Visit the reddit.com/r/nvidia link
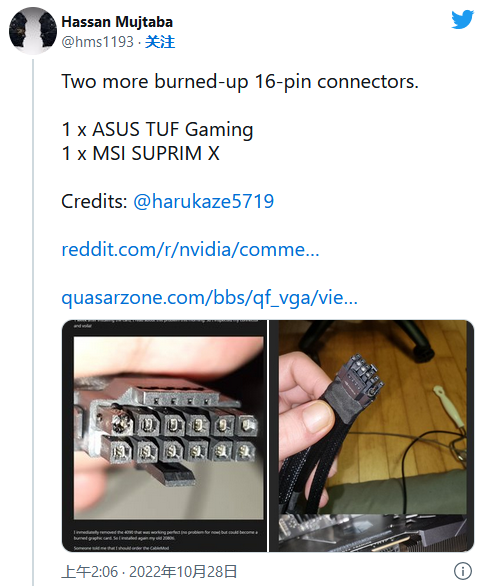Image resolution: width=489 pixels, height=586 pixels. click(190, 249)
